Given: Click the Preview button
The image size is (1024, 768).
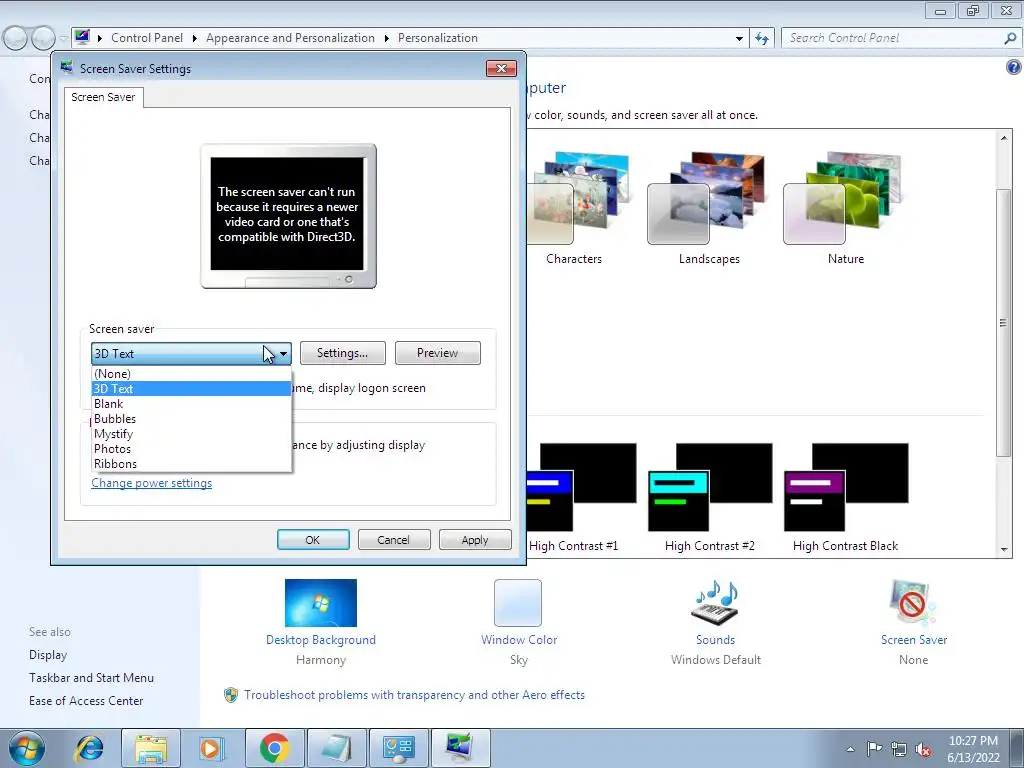Looking at the screenshot, I should 438,353.
